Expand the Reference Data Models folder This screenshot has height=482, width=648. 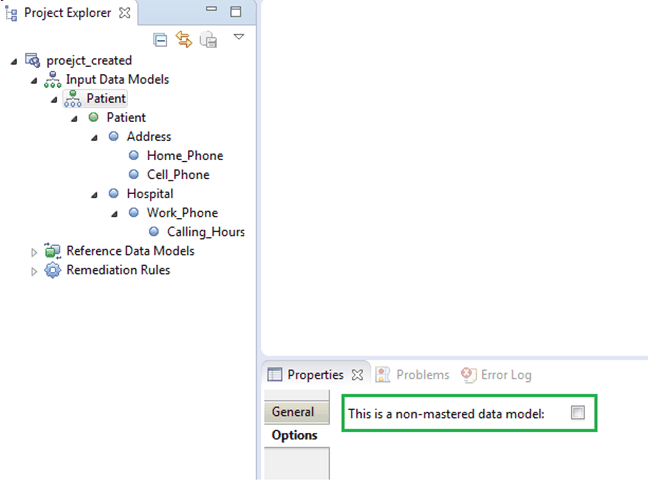[x=34, y=252]
